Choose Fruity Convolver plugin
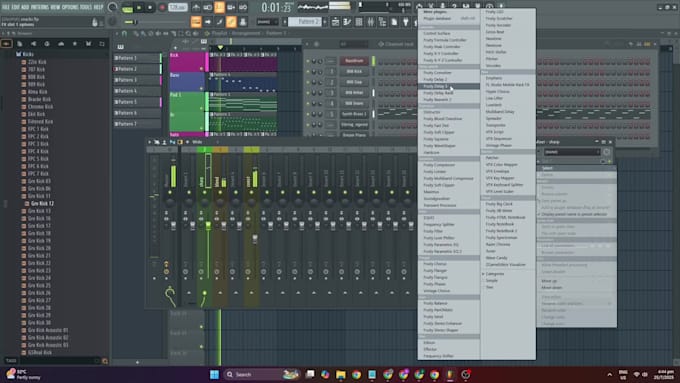Screen dimensions: 680x383 449,73
